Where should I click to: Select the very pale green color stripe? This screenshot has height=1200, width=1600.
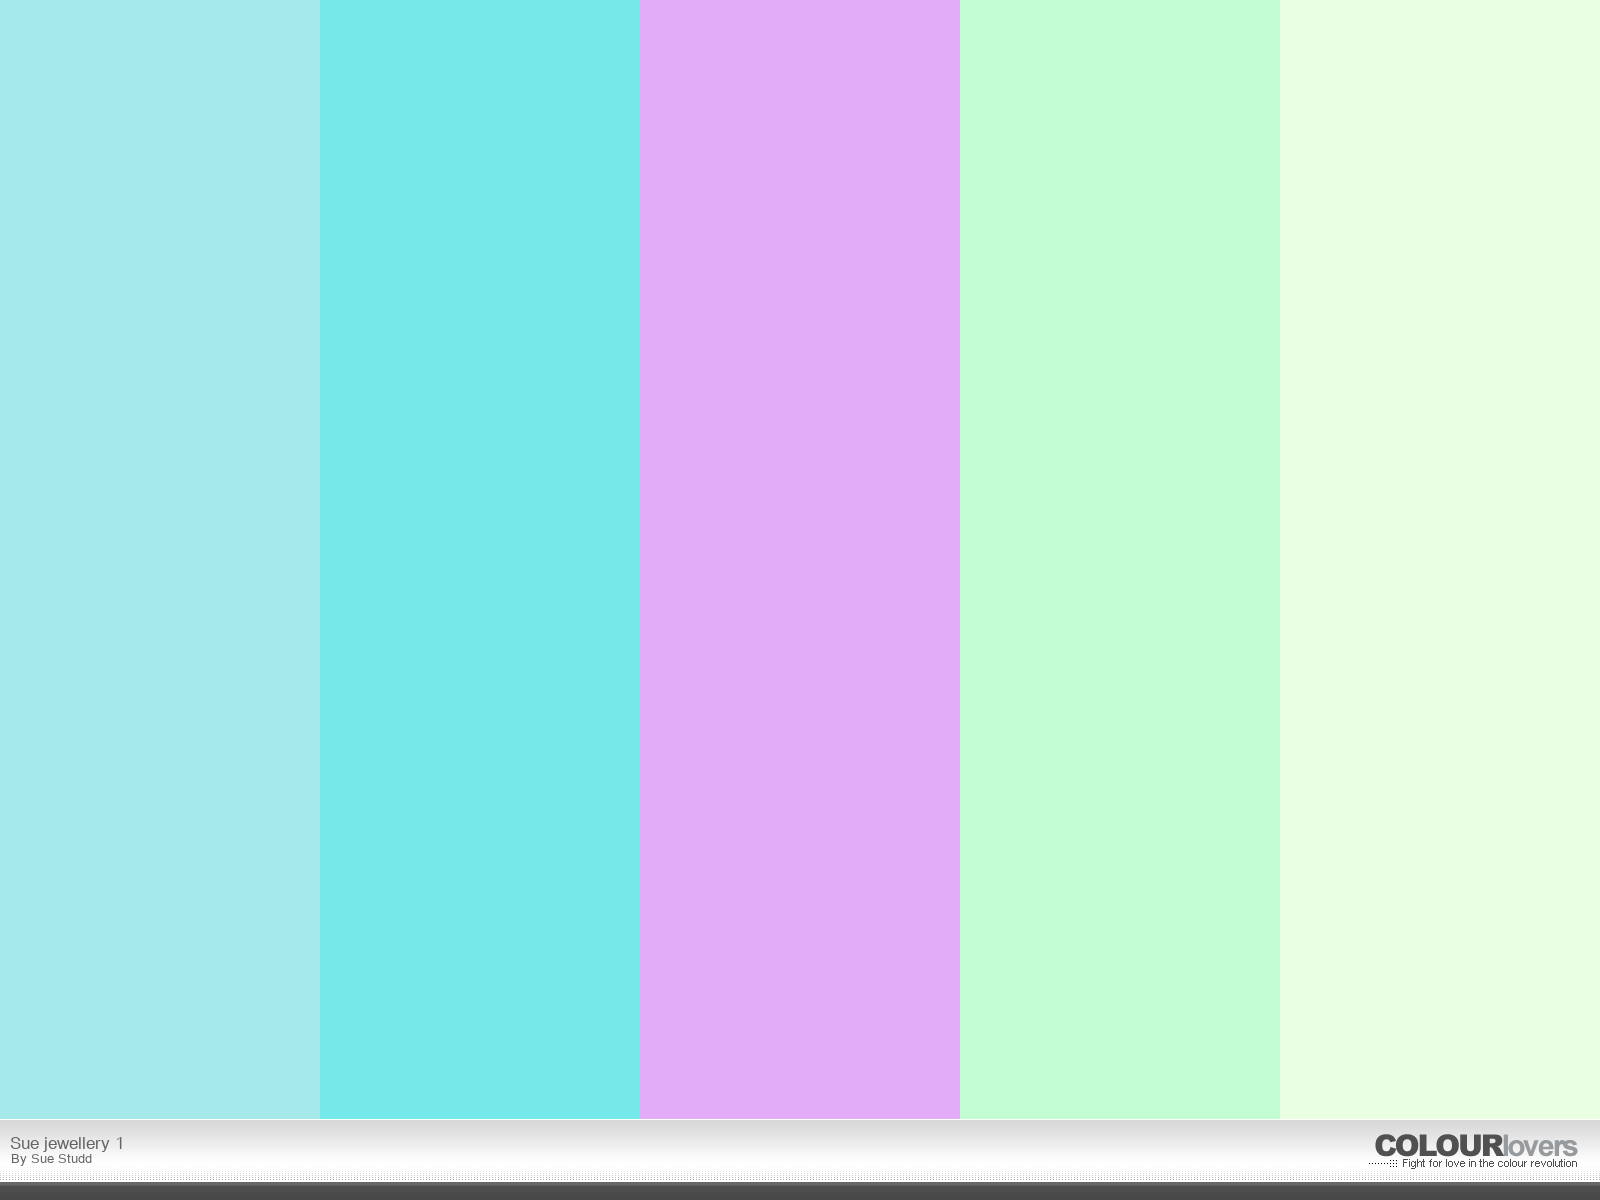1440,559
